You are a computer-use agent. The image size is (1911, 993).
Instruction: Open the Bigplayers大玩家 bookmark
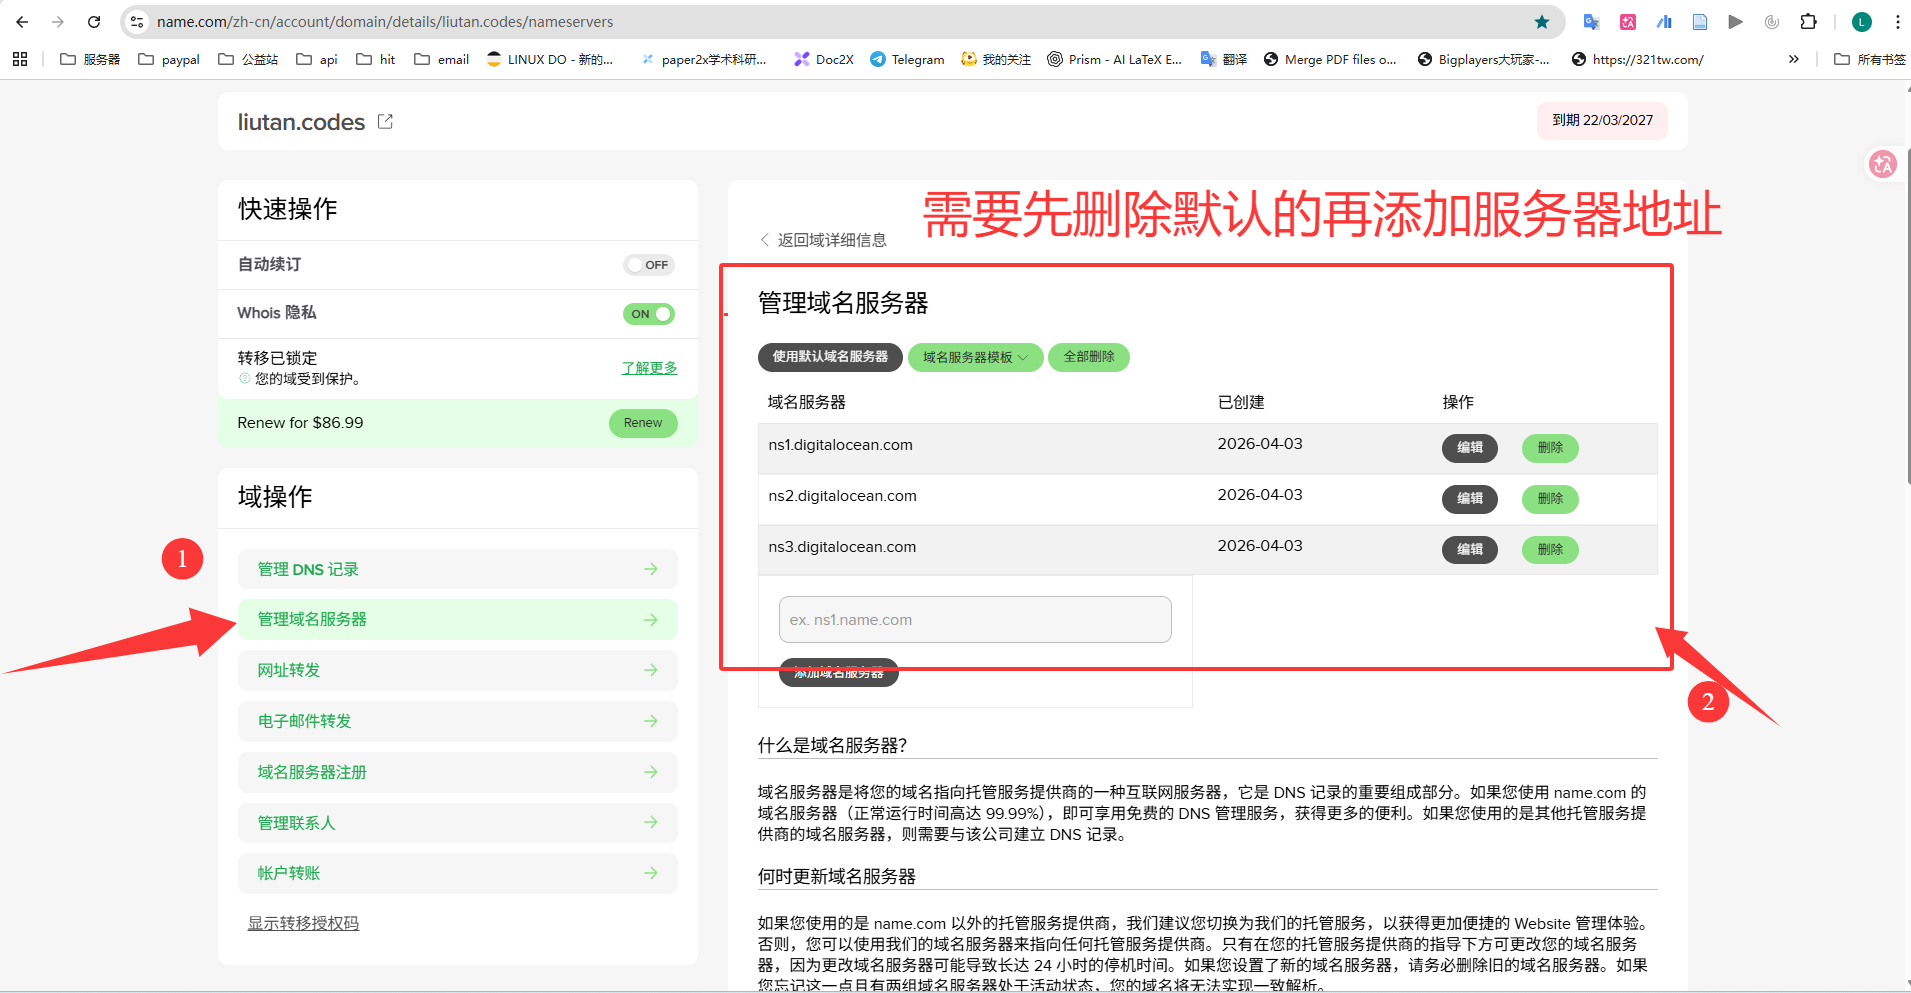tap(1483, 59)
